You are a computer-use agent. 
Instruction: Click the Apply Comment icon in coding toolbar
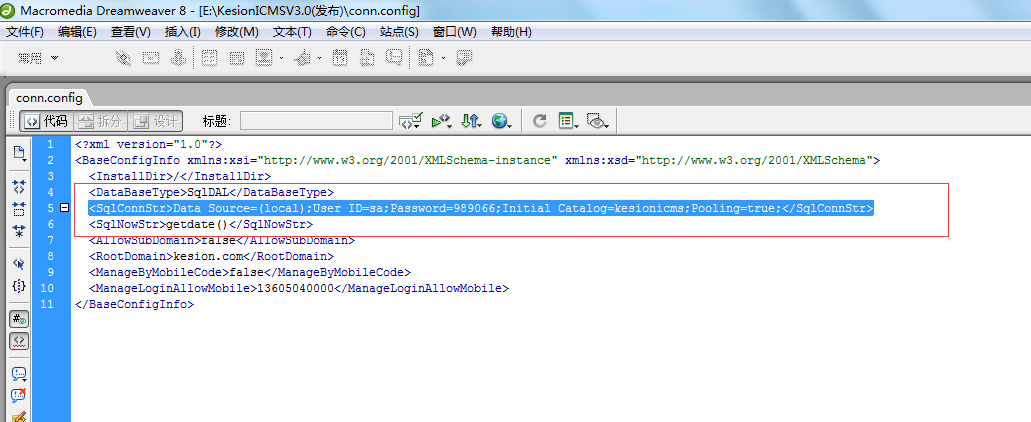[x=19, y=374]
